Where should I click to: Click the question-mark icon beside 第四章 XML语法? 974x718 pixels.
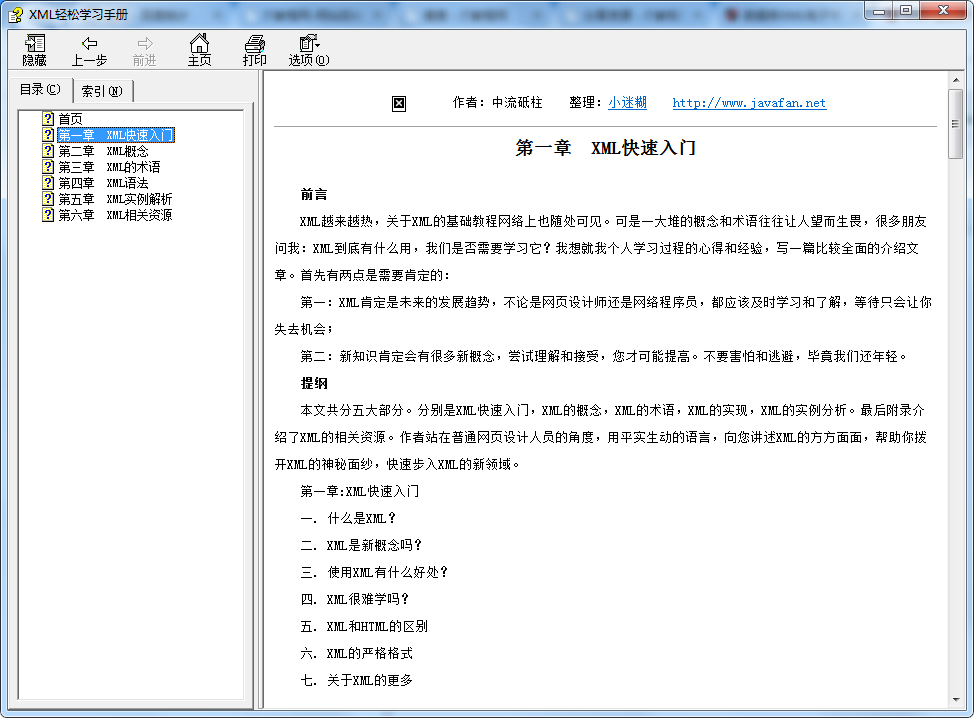[48, 182]
